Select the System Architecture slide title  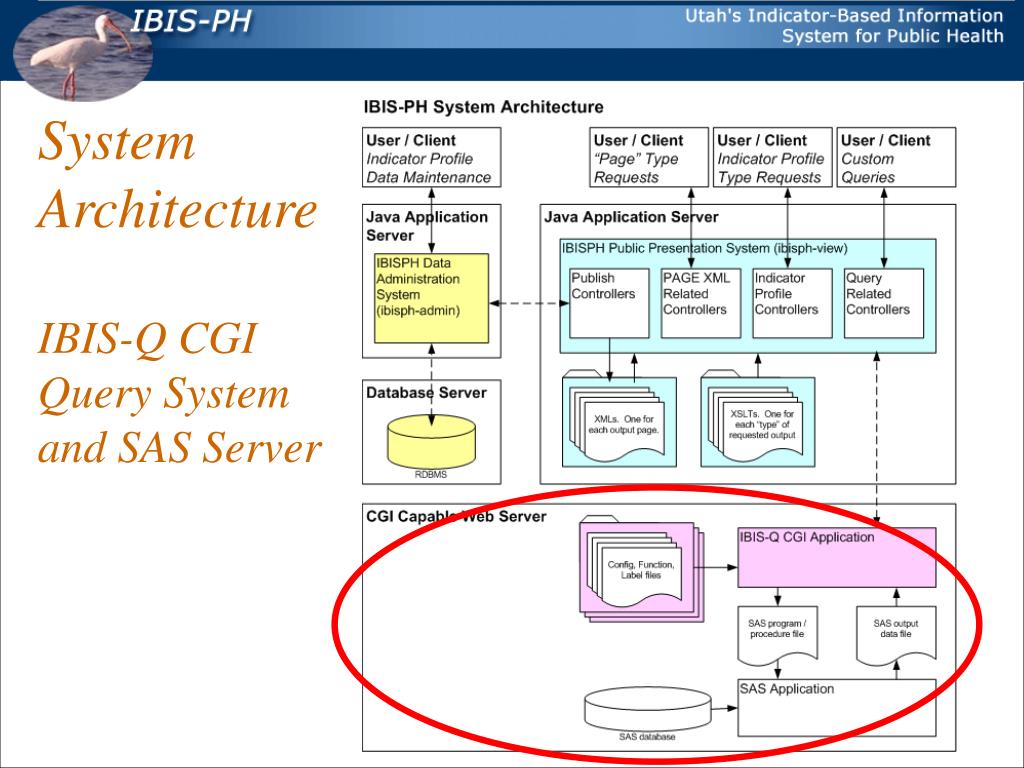coord(177,175)
